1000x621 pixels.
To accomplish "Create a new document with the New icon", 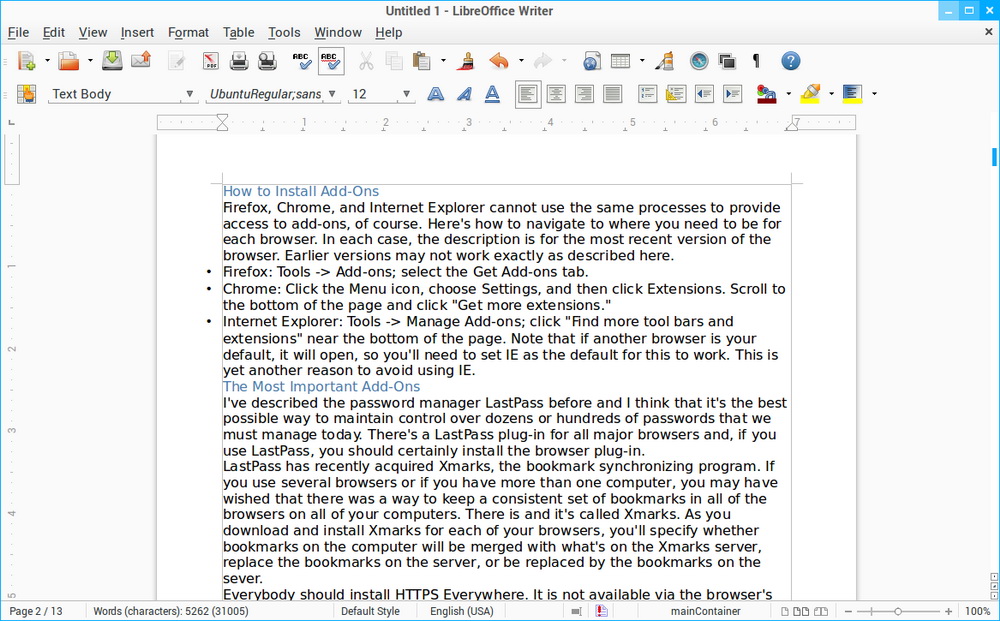I will [26, 61].
